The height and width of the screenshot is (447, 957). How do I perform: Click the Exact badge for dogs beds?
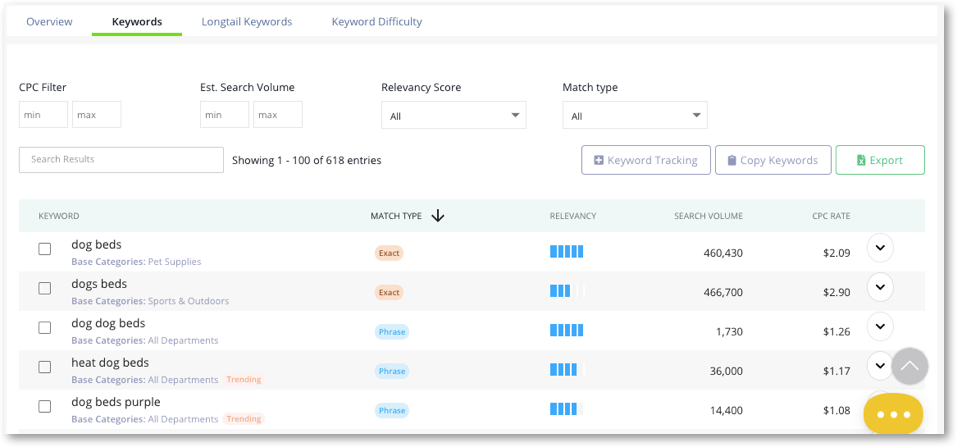(x=389, y=293)
